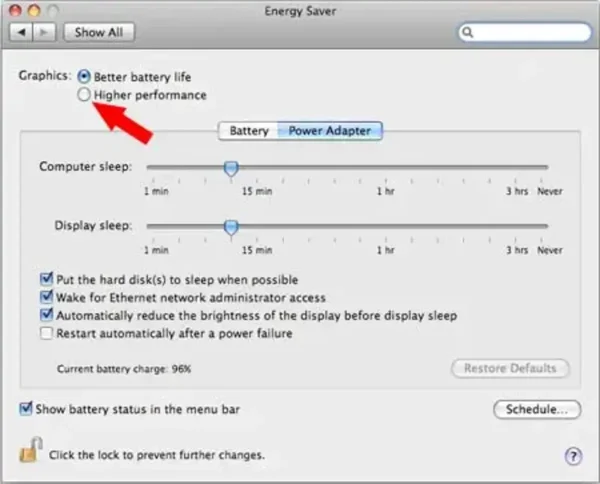Viewport: 600px width, 484px height.
Task: Toggle Automatically reduce brightness before display sleep
Action: tap(46, 315)
